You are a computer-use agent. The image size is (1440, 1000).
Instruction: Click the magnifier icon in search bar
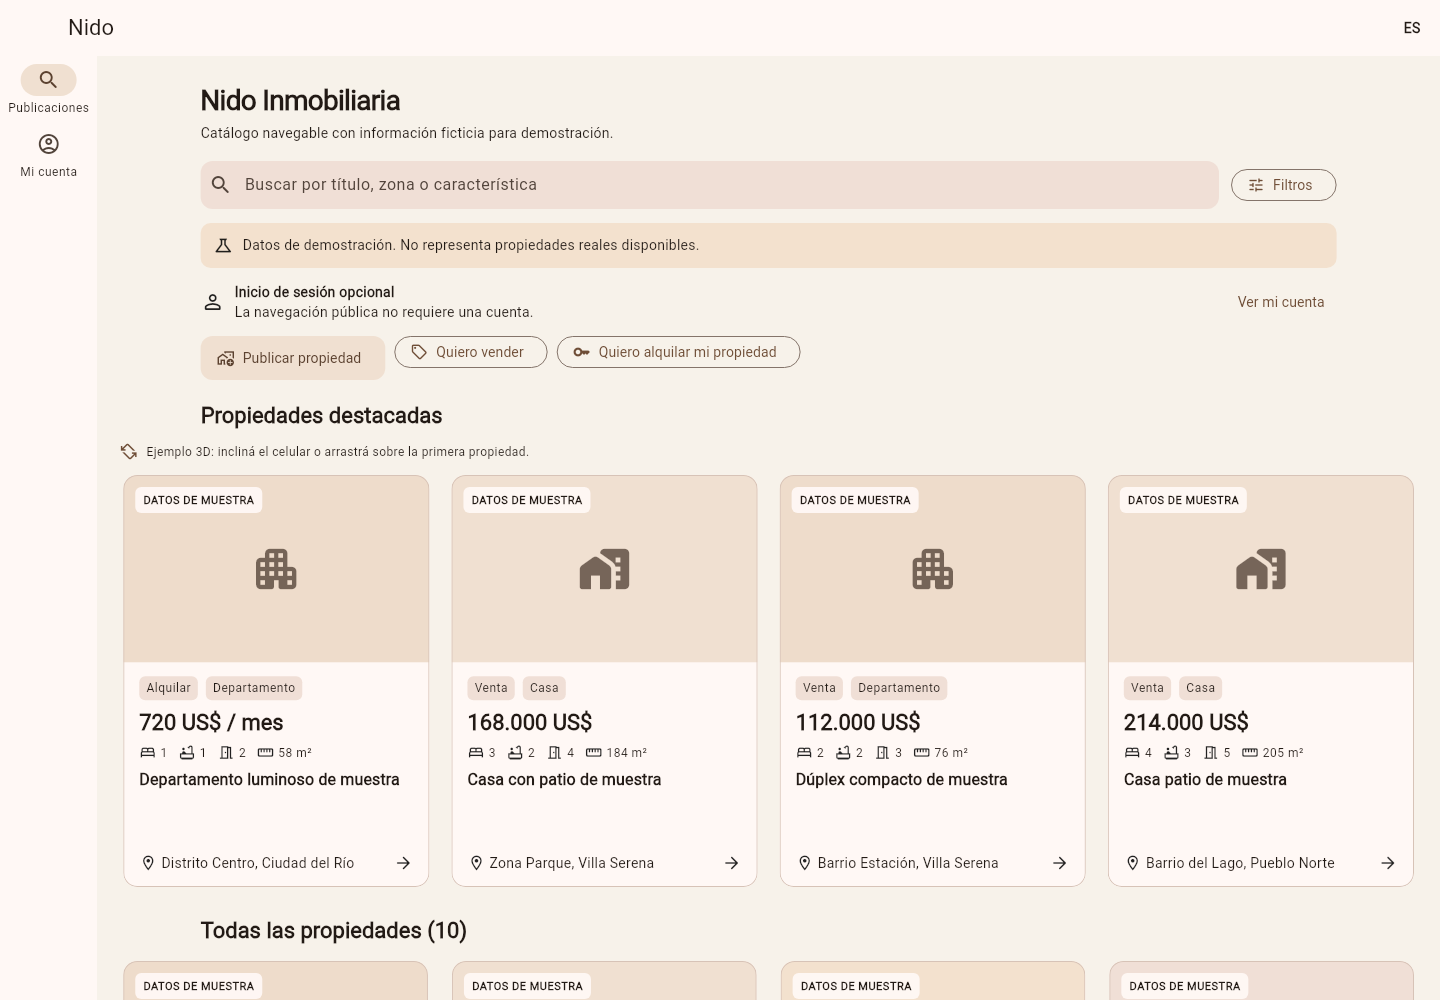[x=221, y=185]
